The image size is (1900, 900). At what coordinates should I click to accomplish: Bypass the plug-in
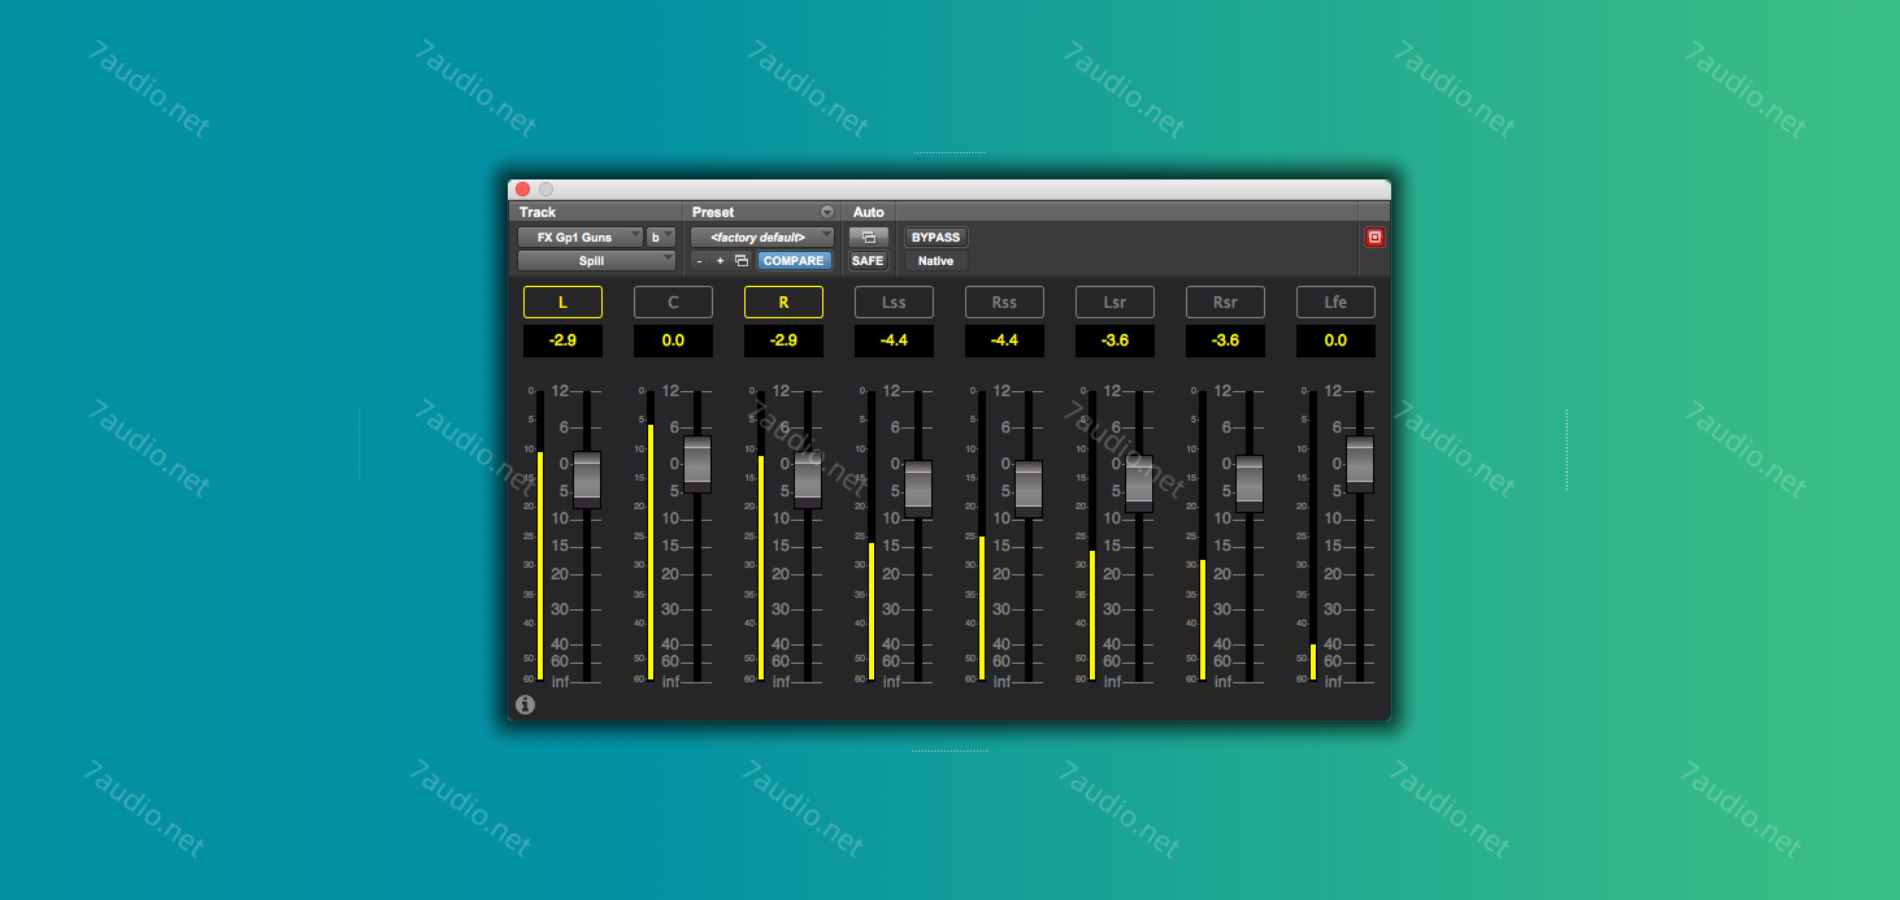pos(936,237)
